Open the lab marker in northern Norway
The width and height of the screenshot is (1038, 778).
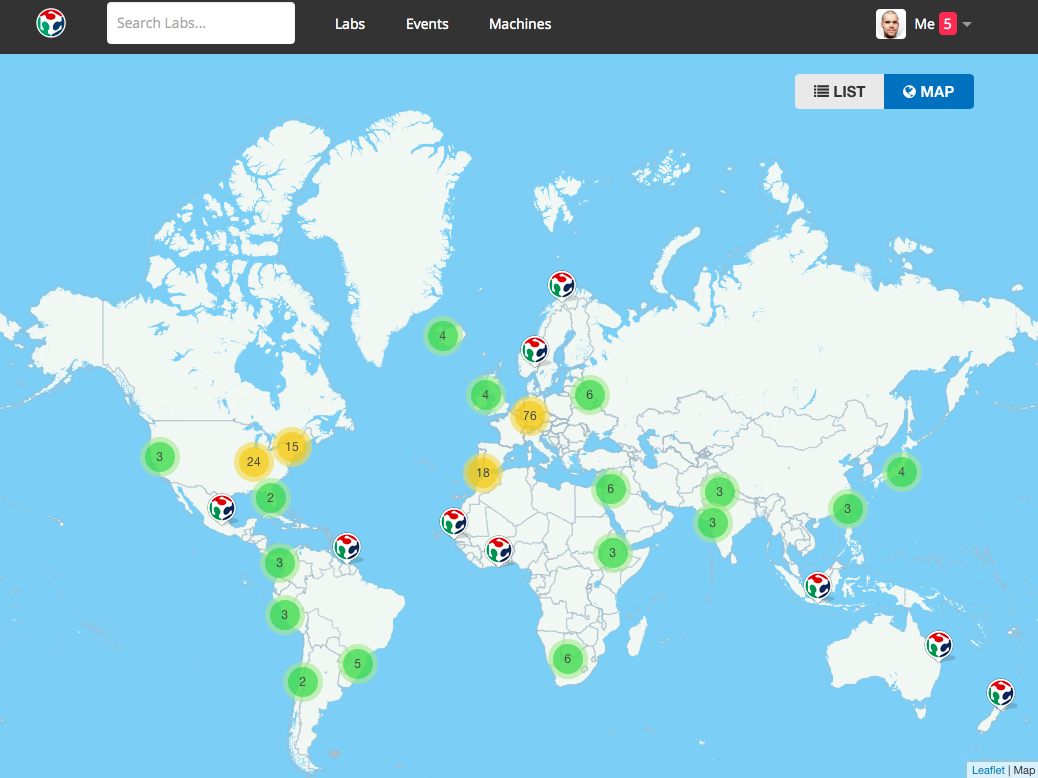[x=562, y=285]
